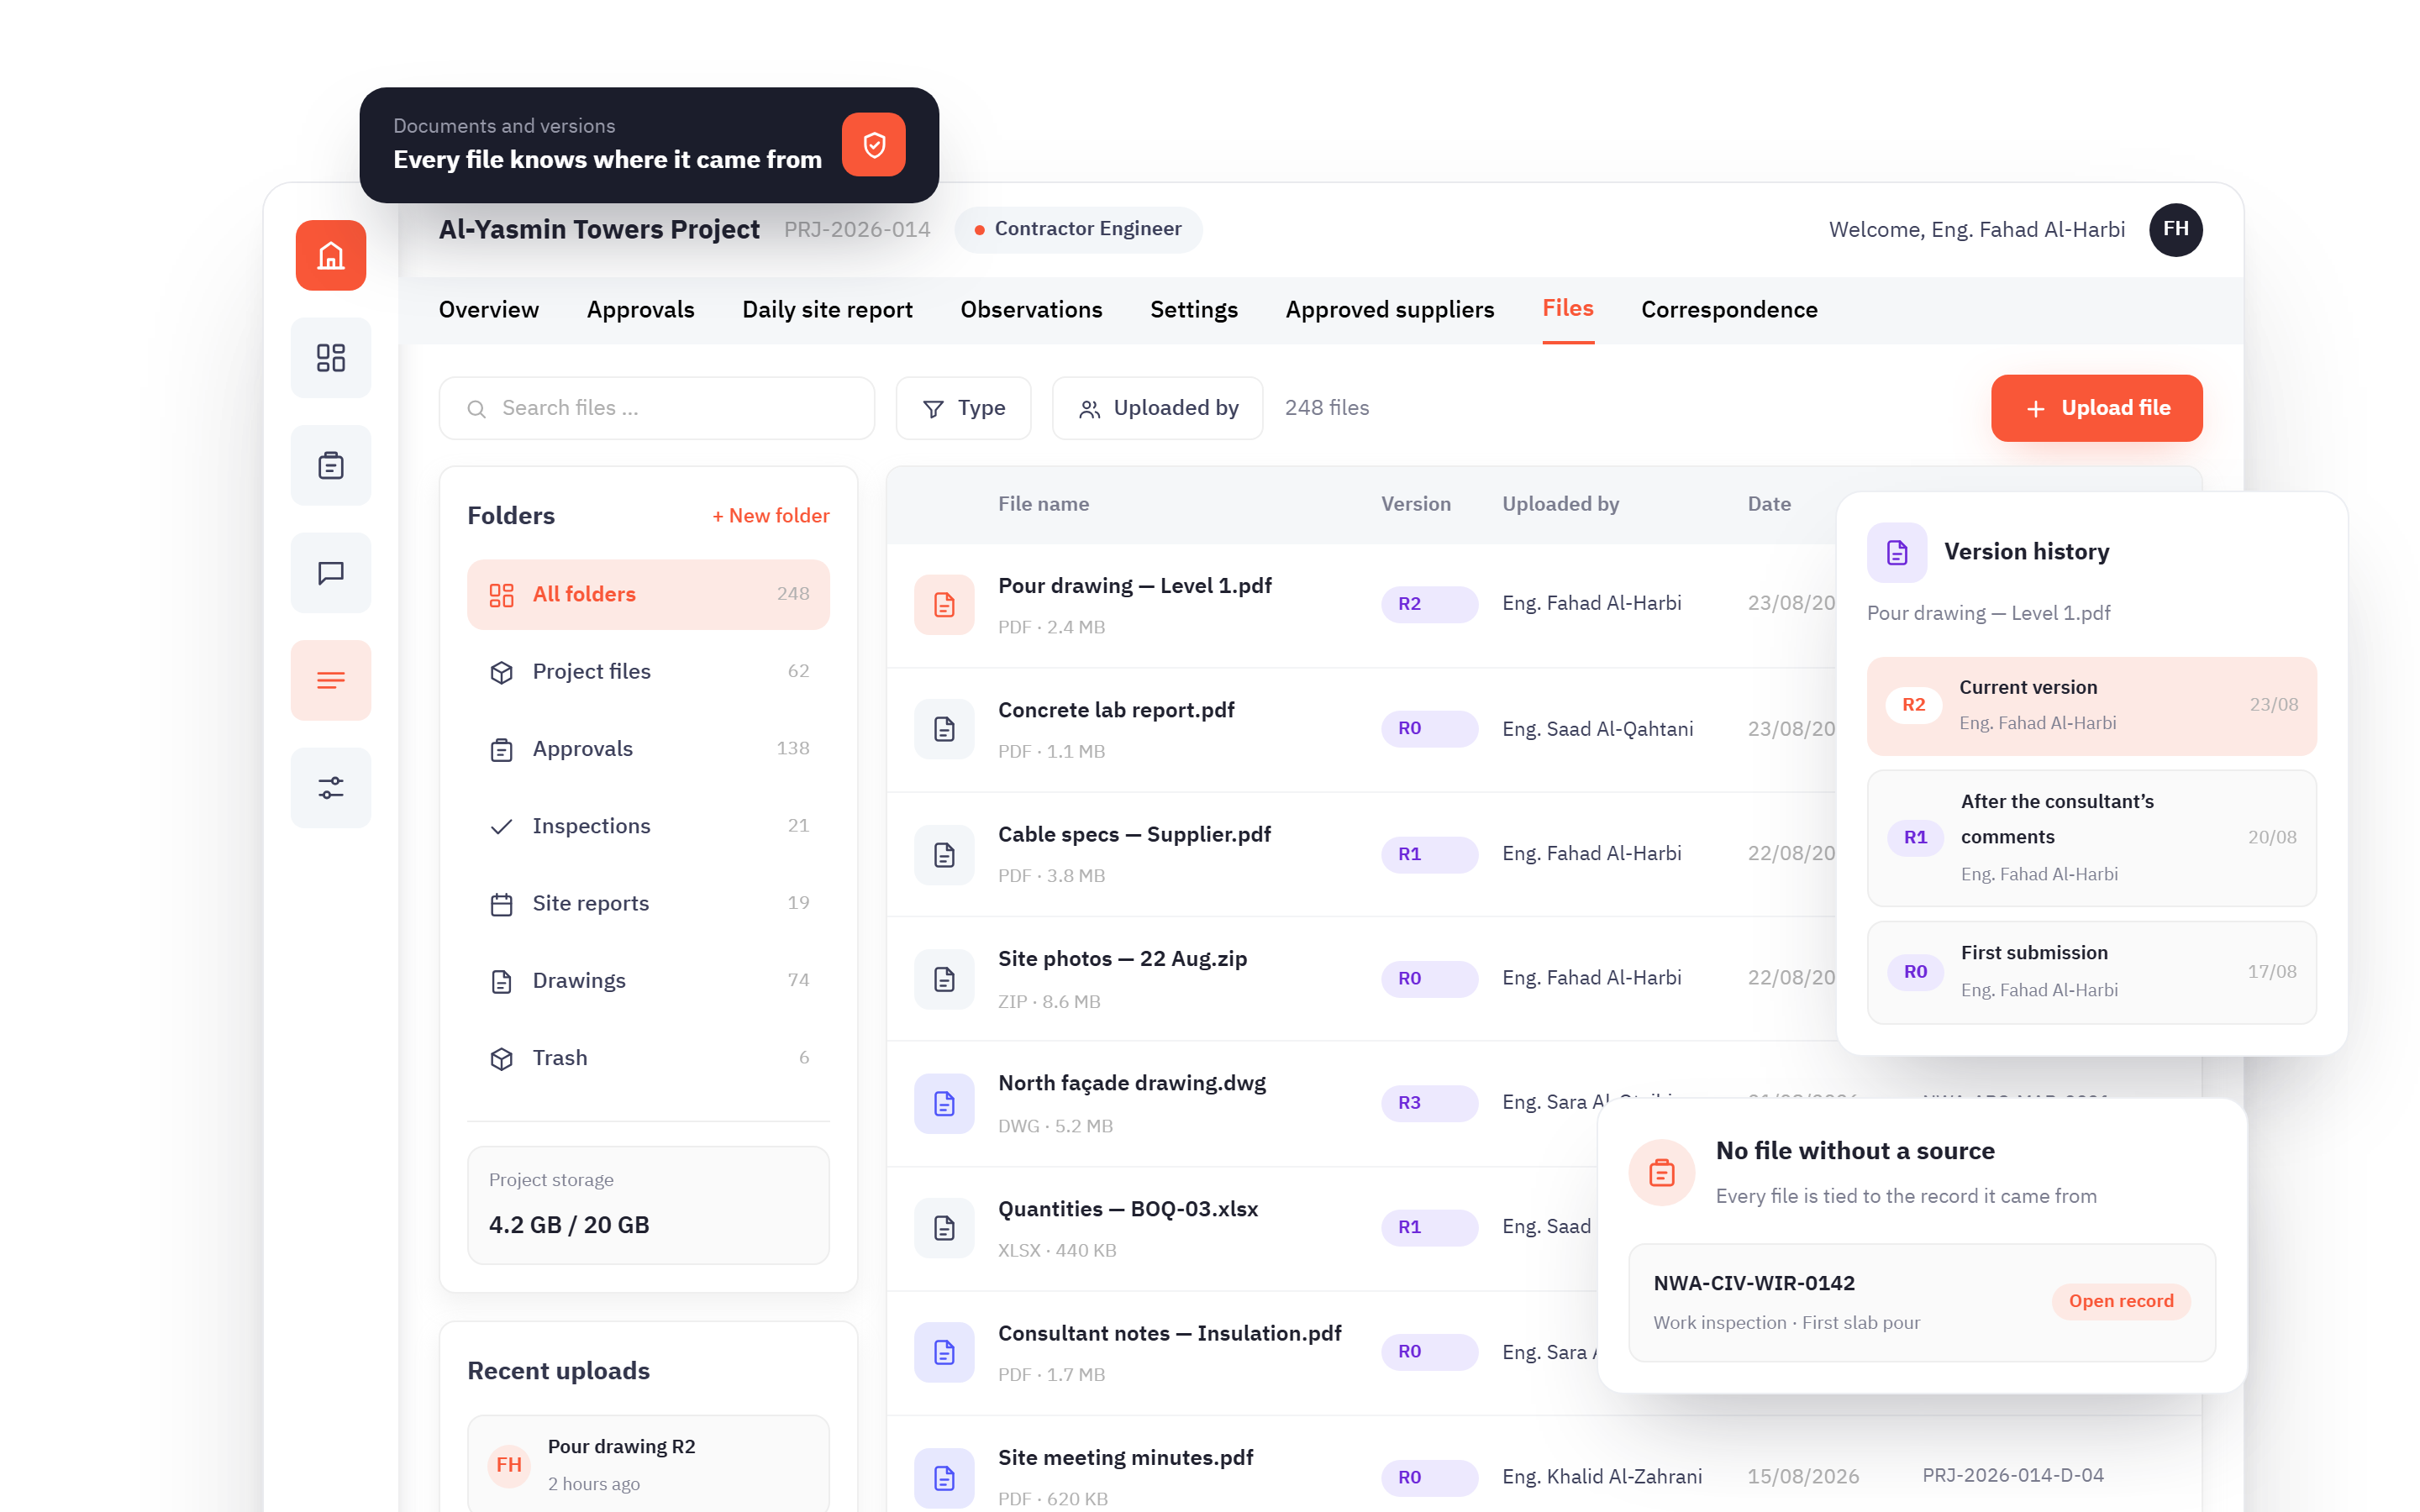Open the dashboard grid icon in the sidebar
This screenshot has height=1512, width=2420.
point(331,358)
